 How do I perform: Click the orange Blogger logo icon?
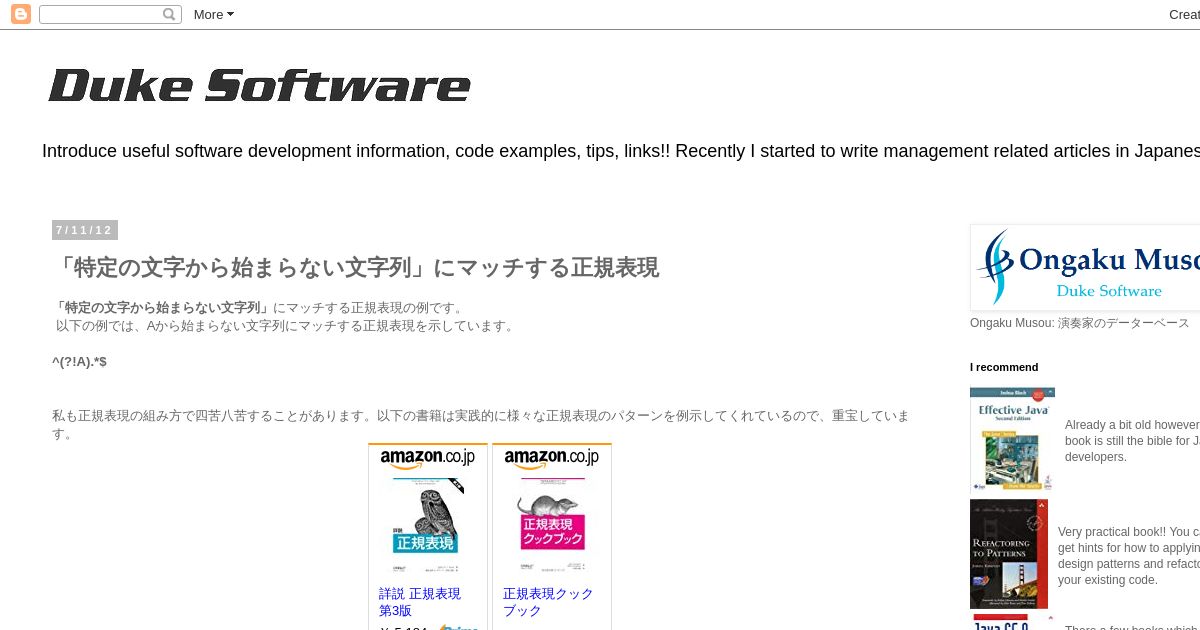20,14
